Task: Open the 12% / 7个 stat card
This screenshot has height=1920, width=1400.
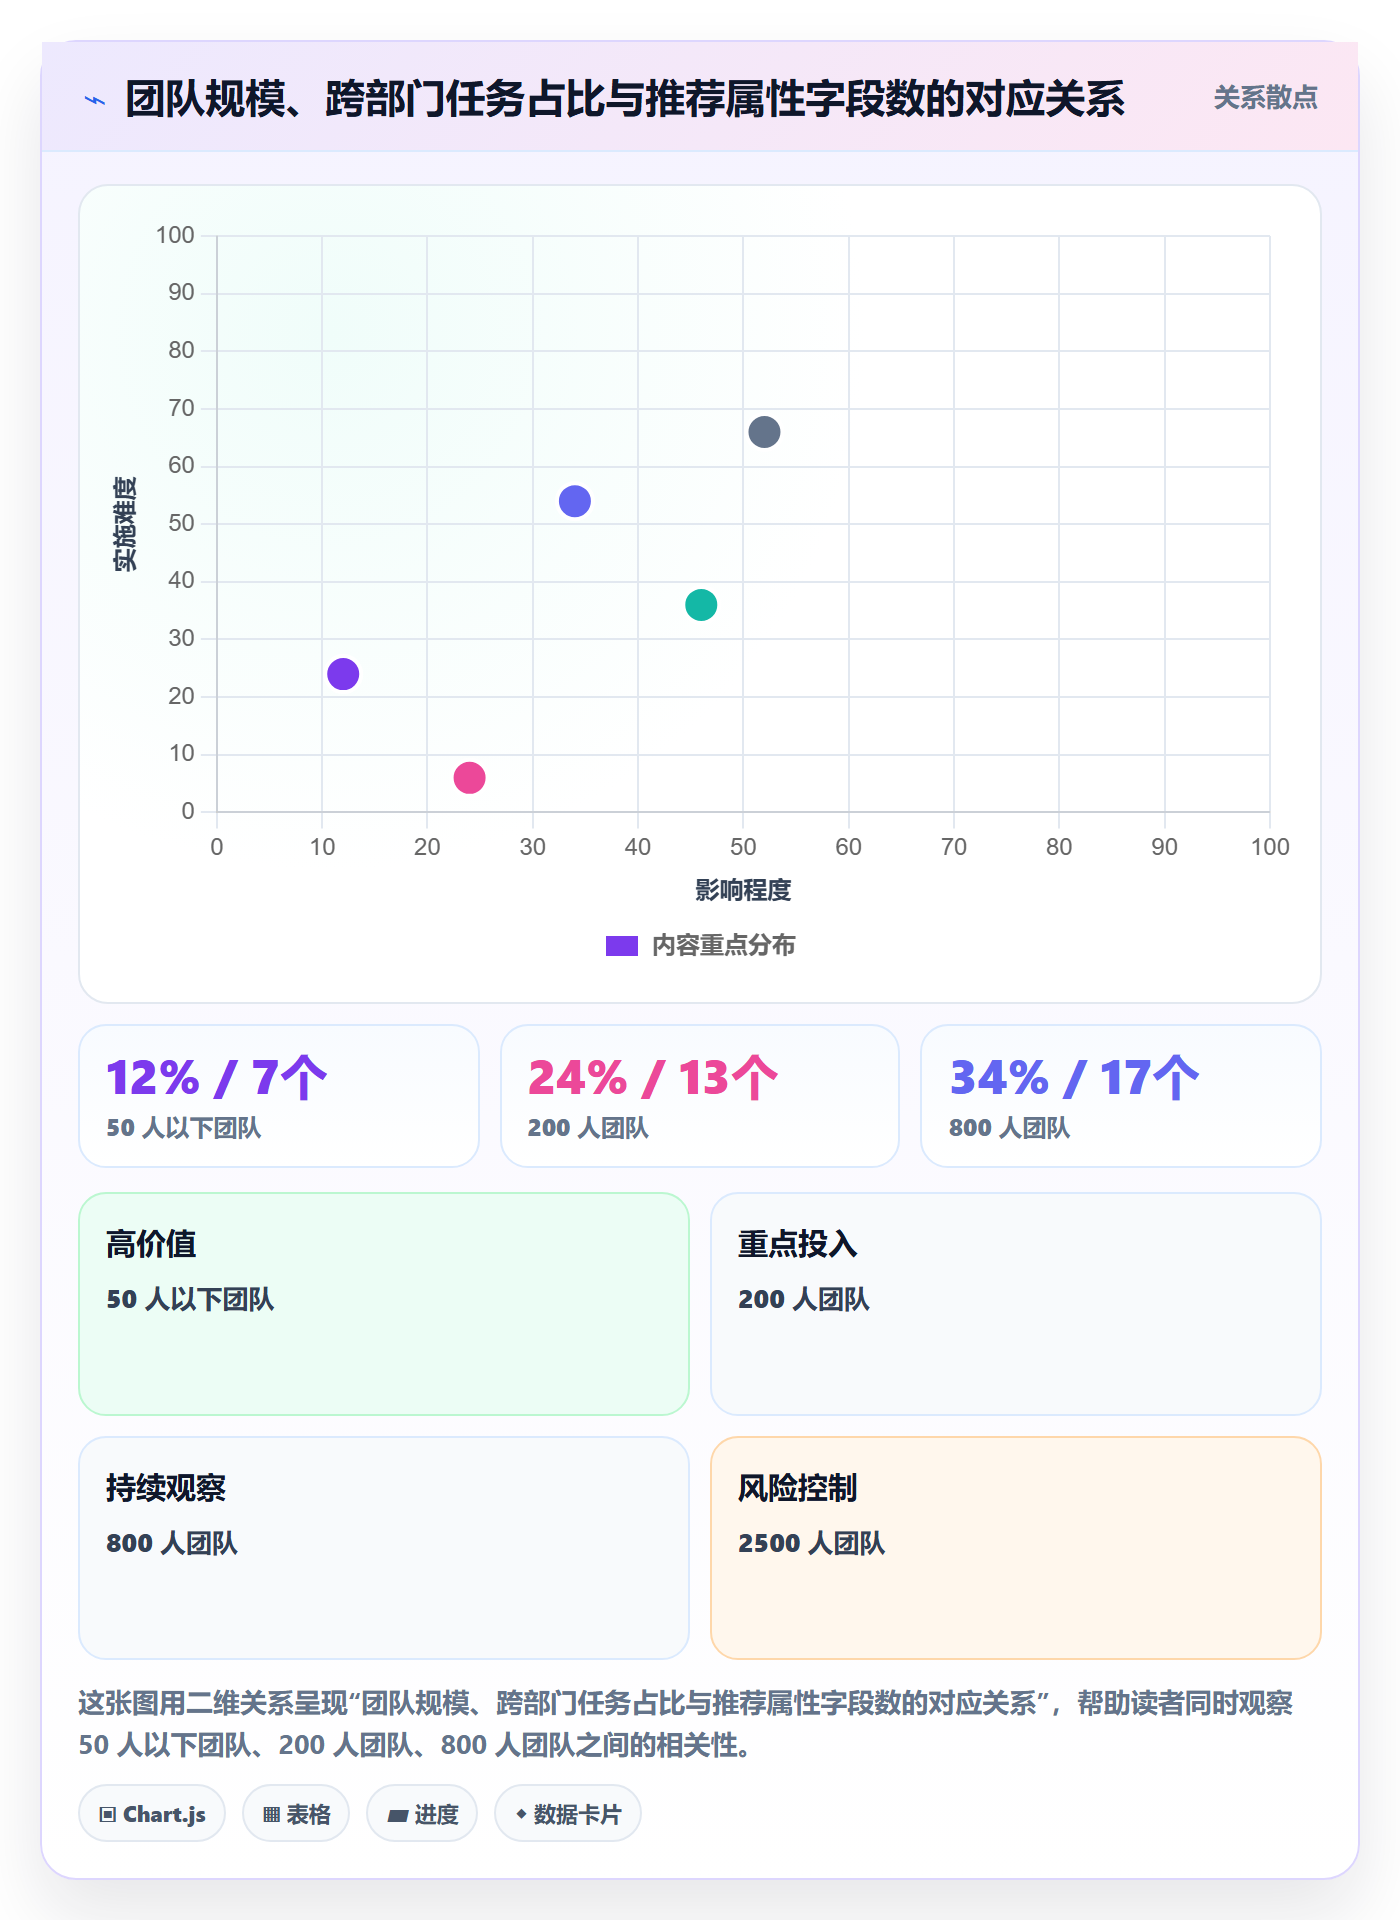Action: (x=279, y=1096)
